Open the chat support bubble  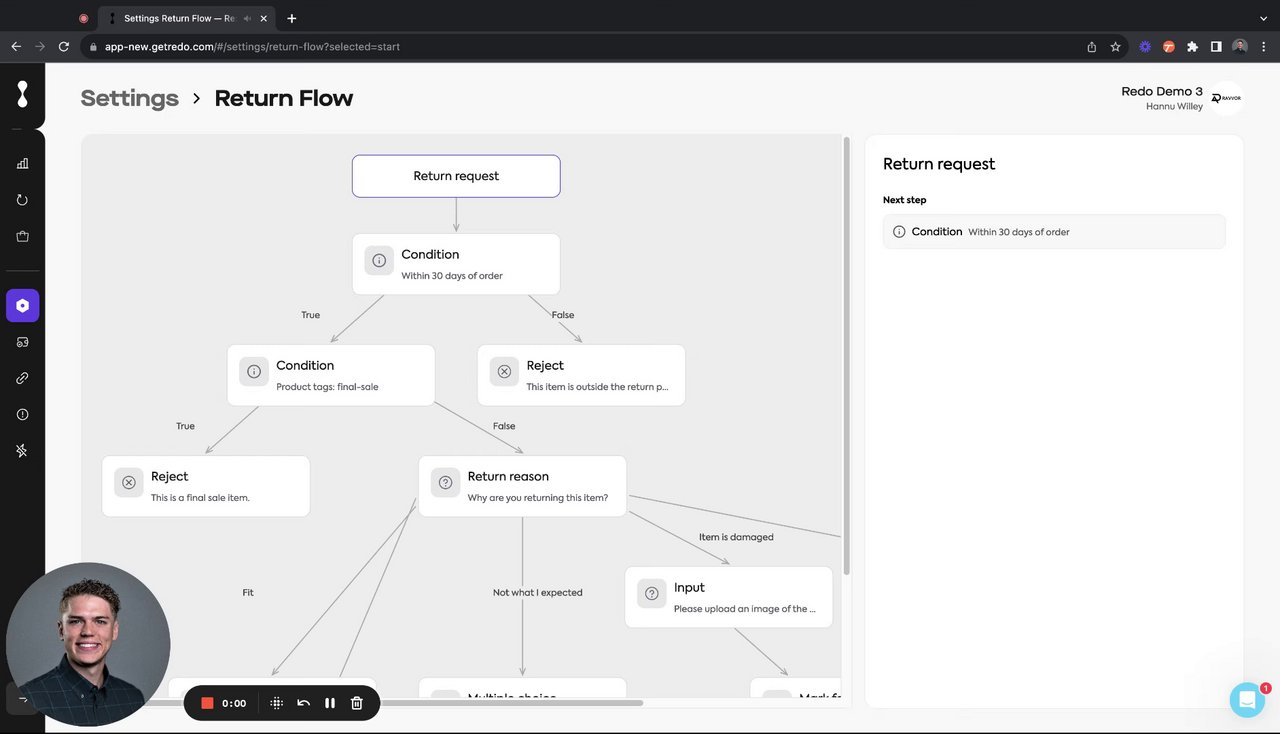click(1247, 700)
